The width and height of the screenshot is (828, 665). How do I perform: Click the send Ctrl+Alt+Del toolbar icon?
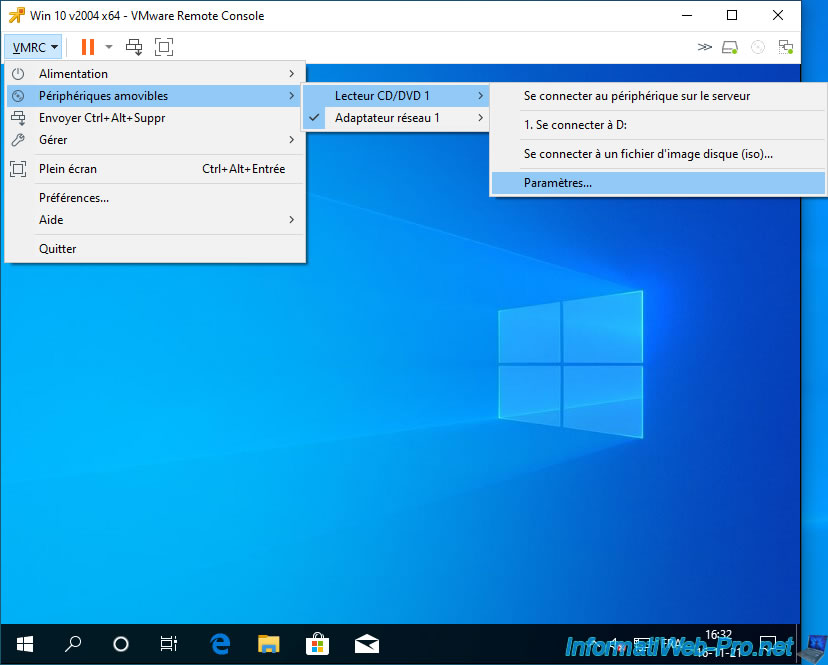point(134,47)
